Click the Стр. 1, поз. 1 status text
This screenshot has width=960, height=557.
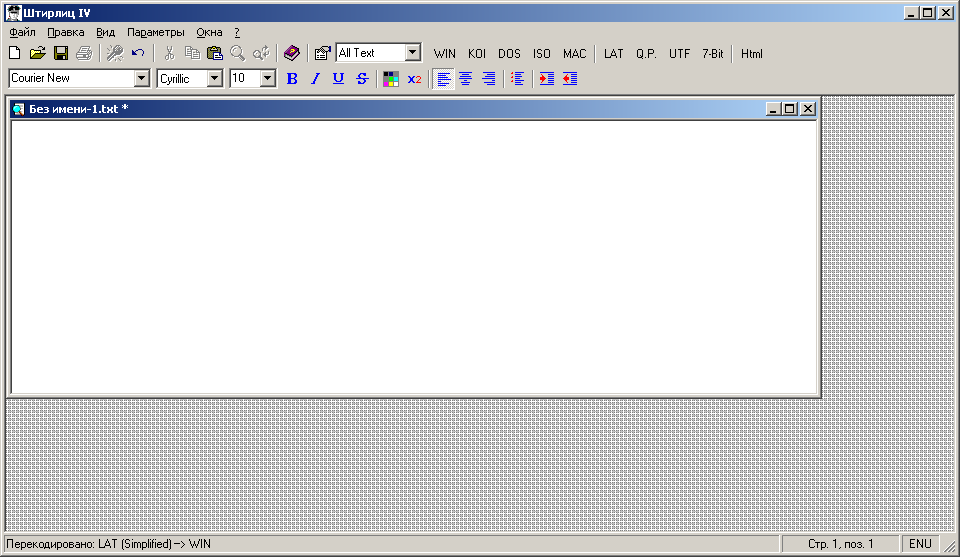[x=841, y=544]
